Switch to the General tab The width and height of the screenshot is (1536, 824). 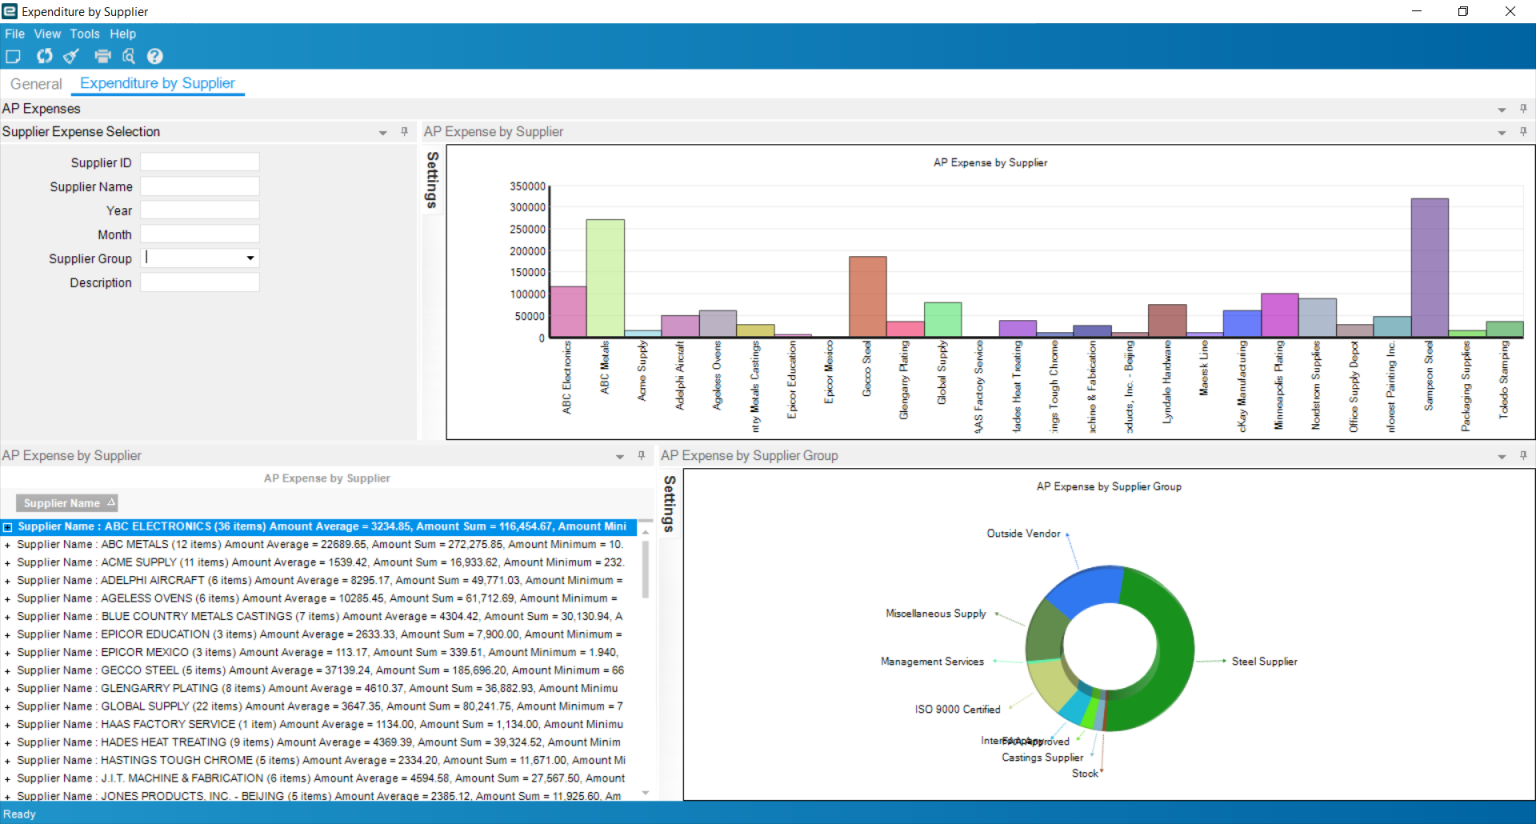pos(35,84)
